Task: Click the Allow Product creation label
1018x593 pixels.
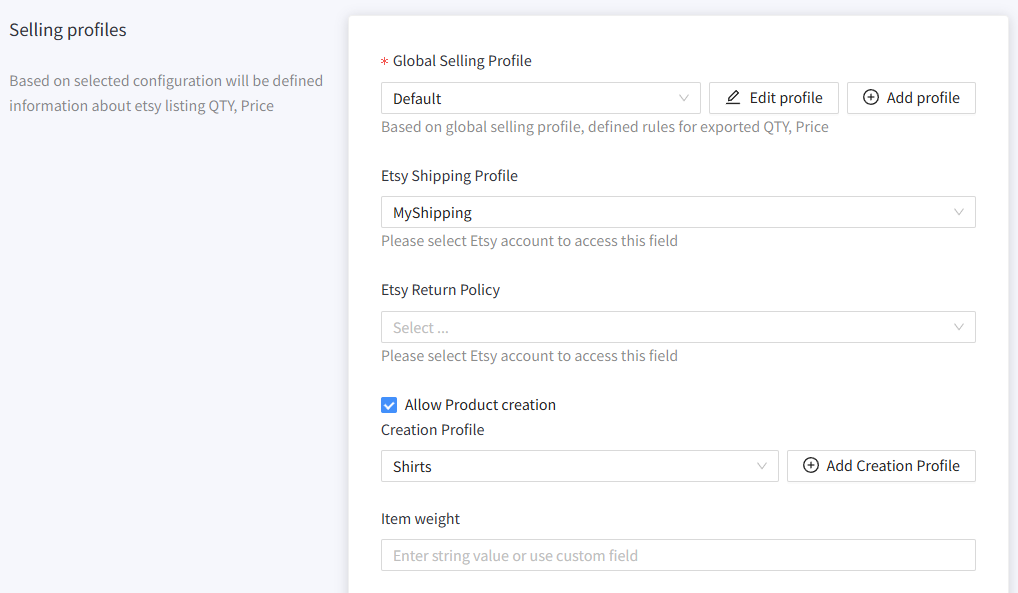Action: pyautogui.click(x=480, y=405)
